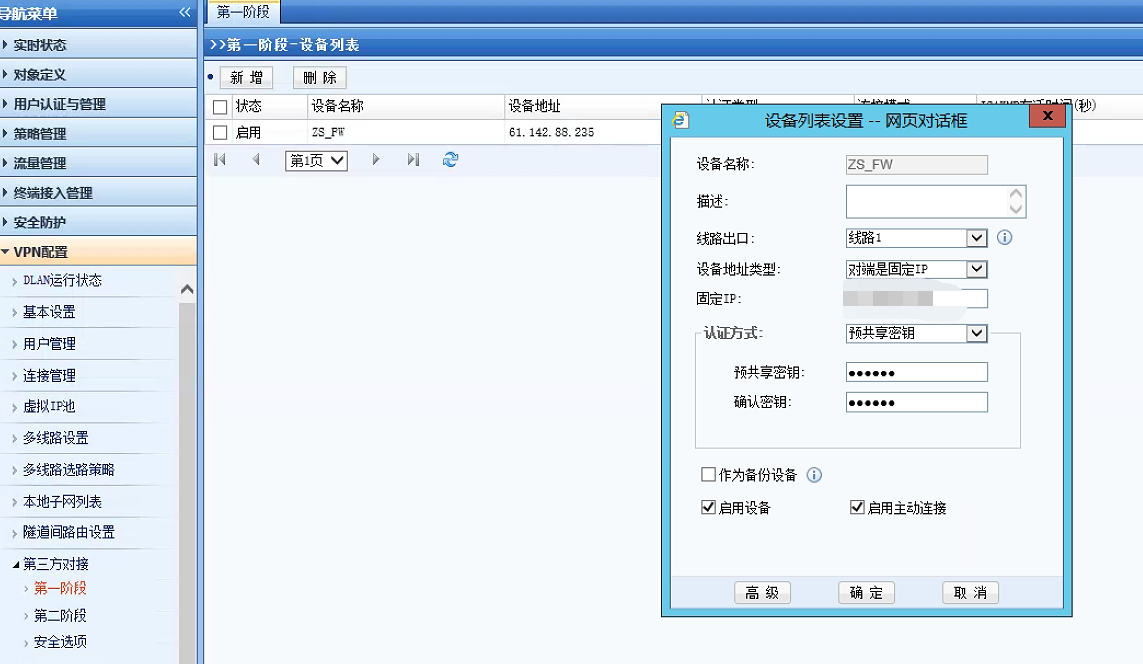
Task: Check the ZS_FW row checkbox
Action: point(220,133)
